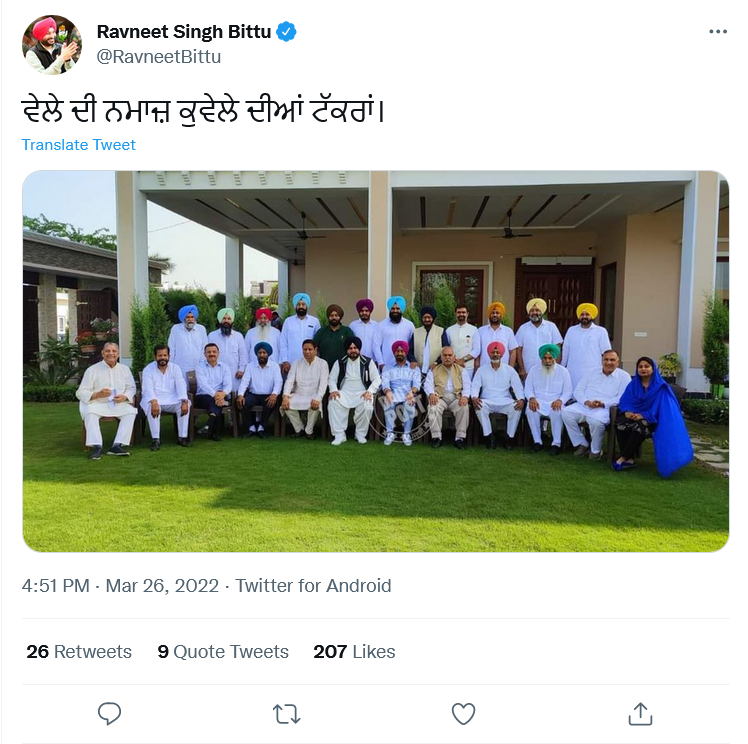Open the @RavneetBittu handle link

(x=159, y=57)
